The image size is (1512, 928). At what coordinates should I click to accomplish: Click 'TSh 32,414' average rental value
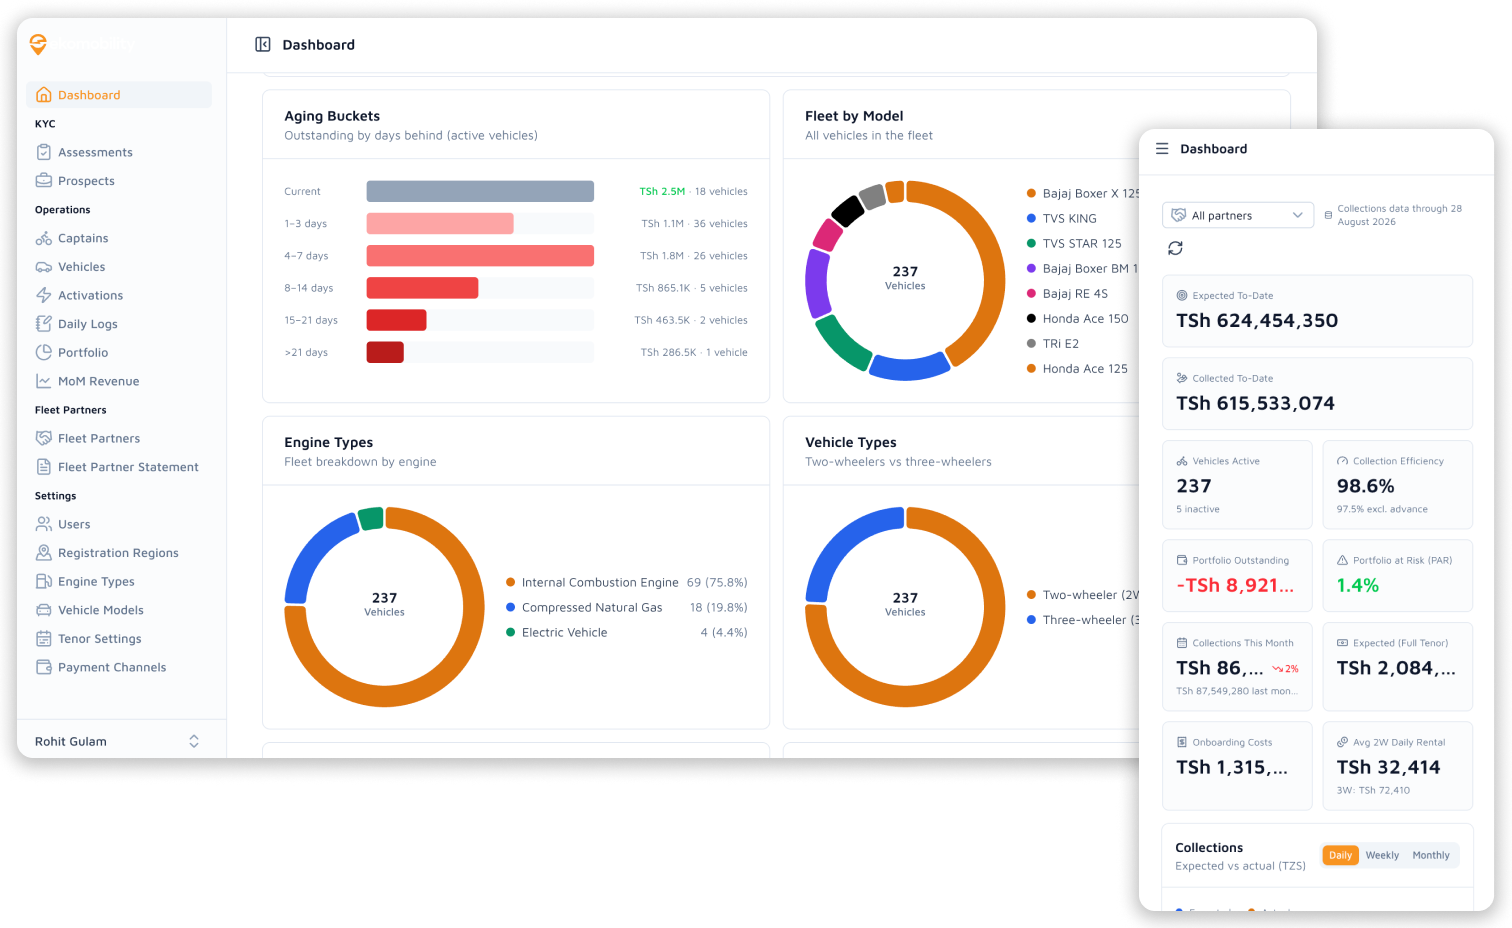(1388, 767)
